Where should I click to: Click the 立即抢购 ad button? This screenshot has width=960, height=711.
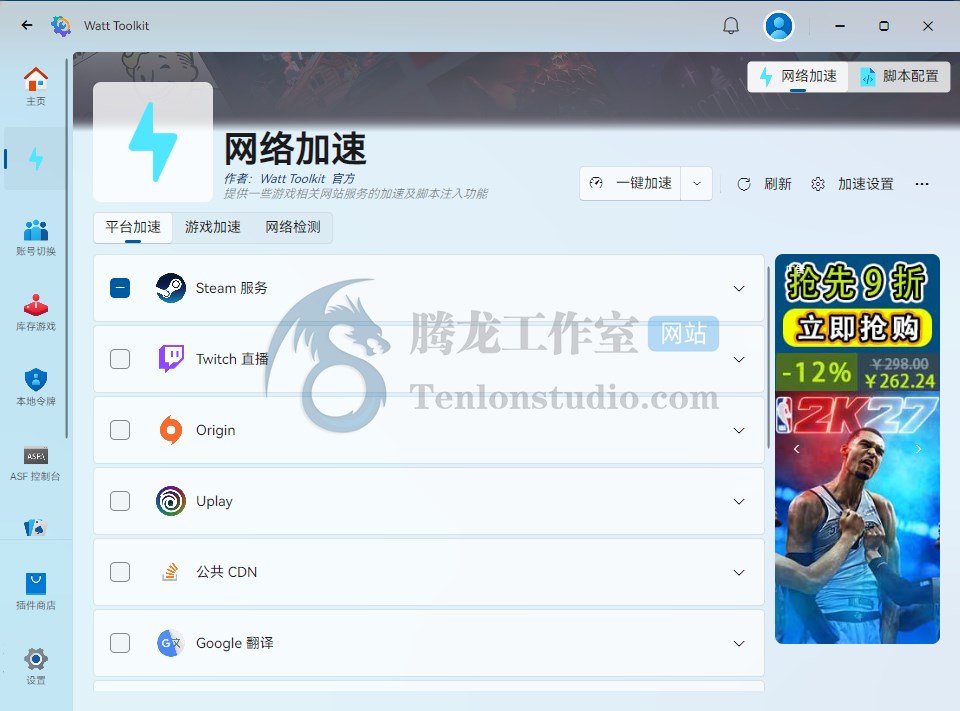pyautogui.click(x=857, y=328)
